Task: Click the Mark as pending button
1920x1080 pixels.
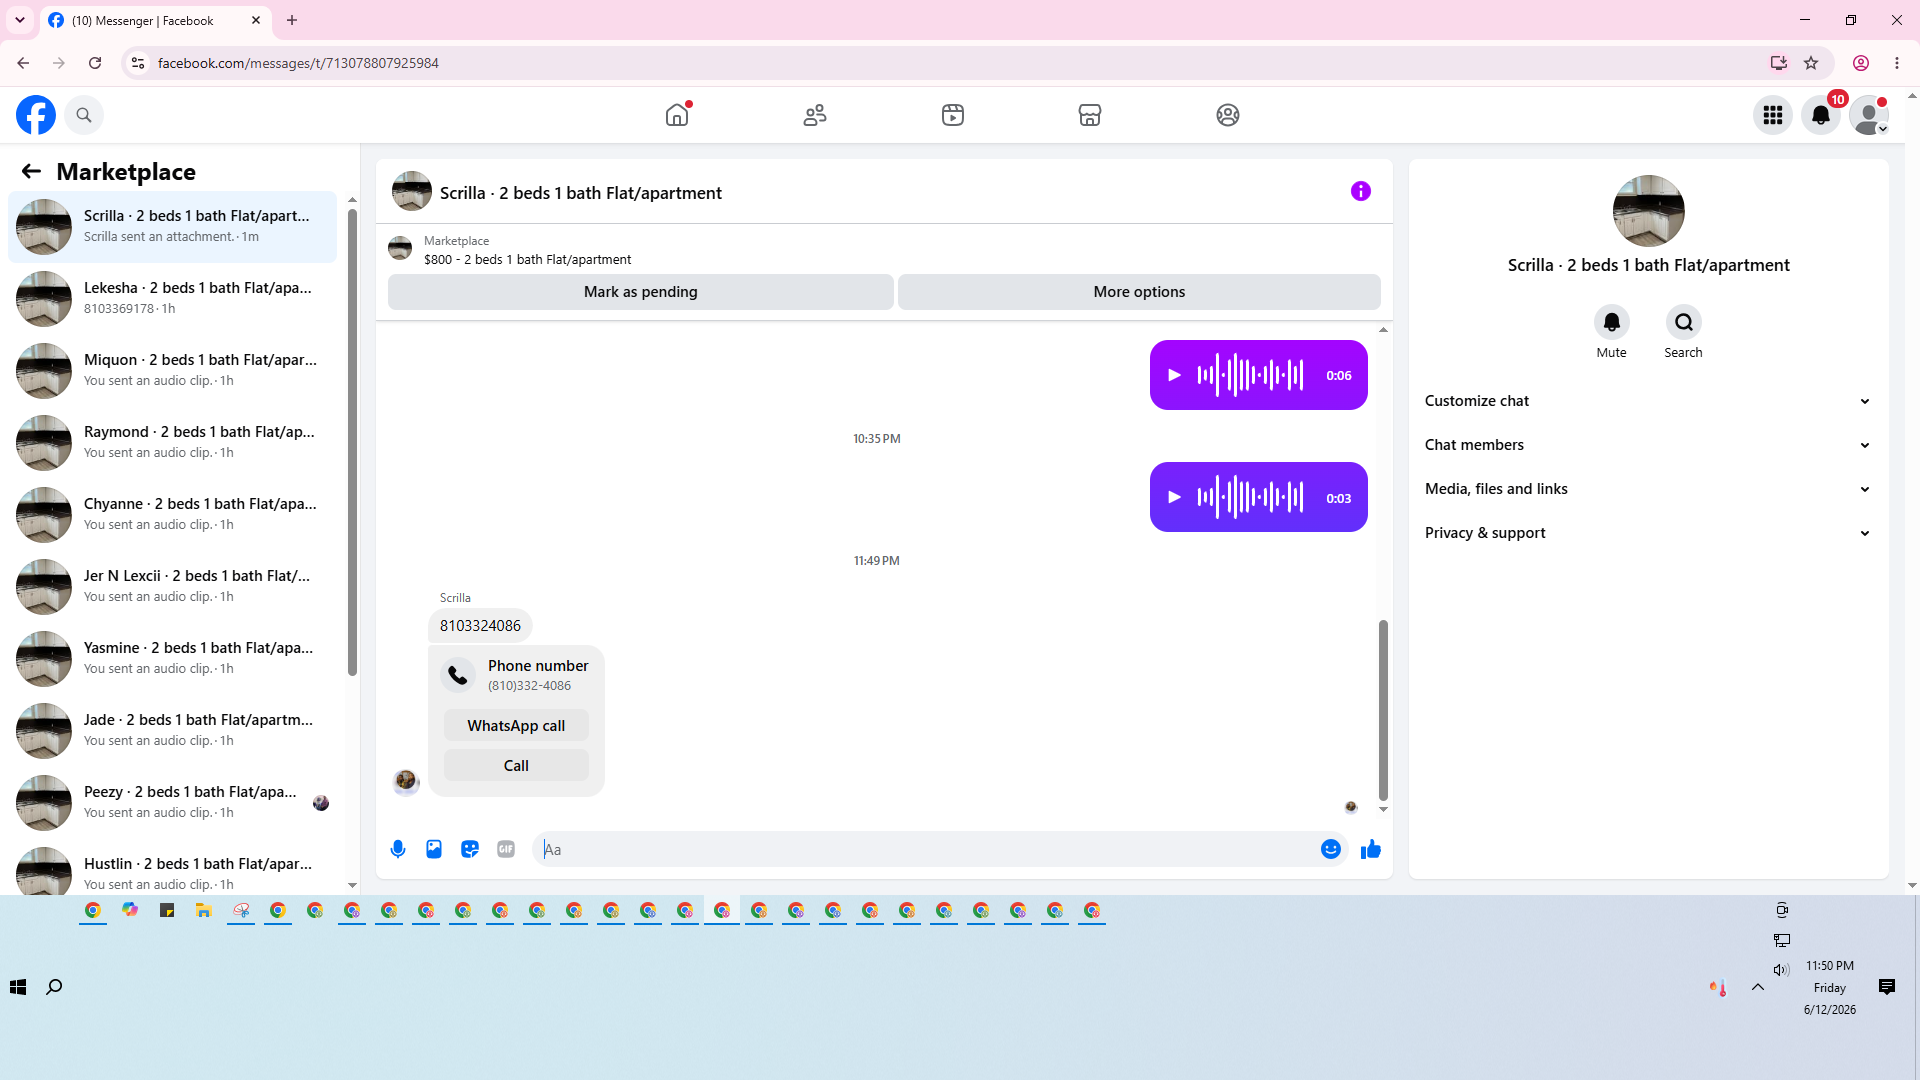Action: 641,292
